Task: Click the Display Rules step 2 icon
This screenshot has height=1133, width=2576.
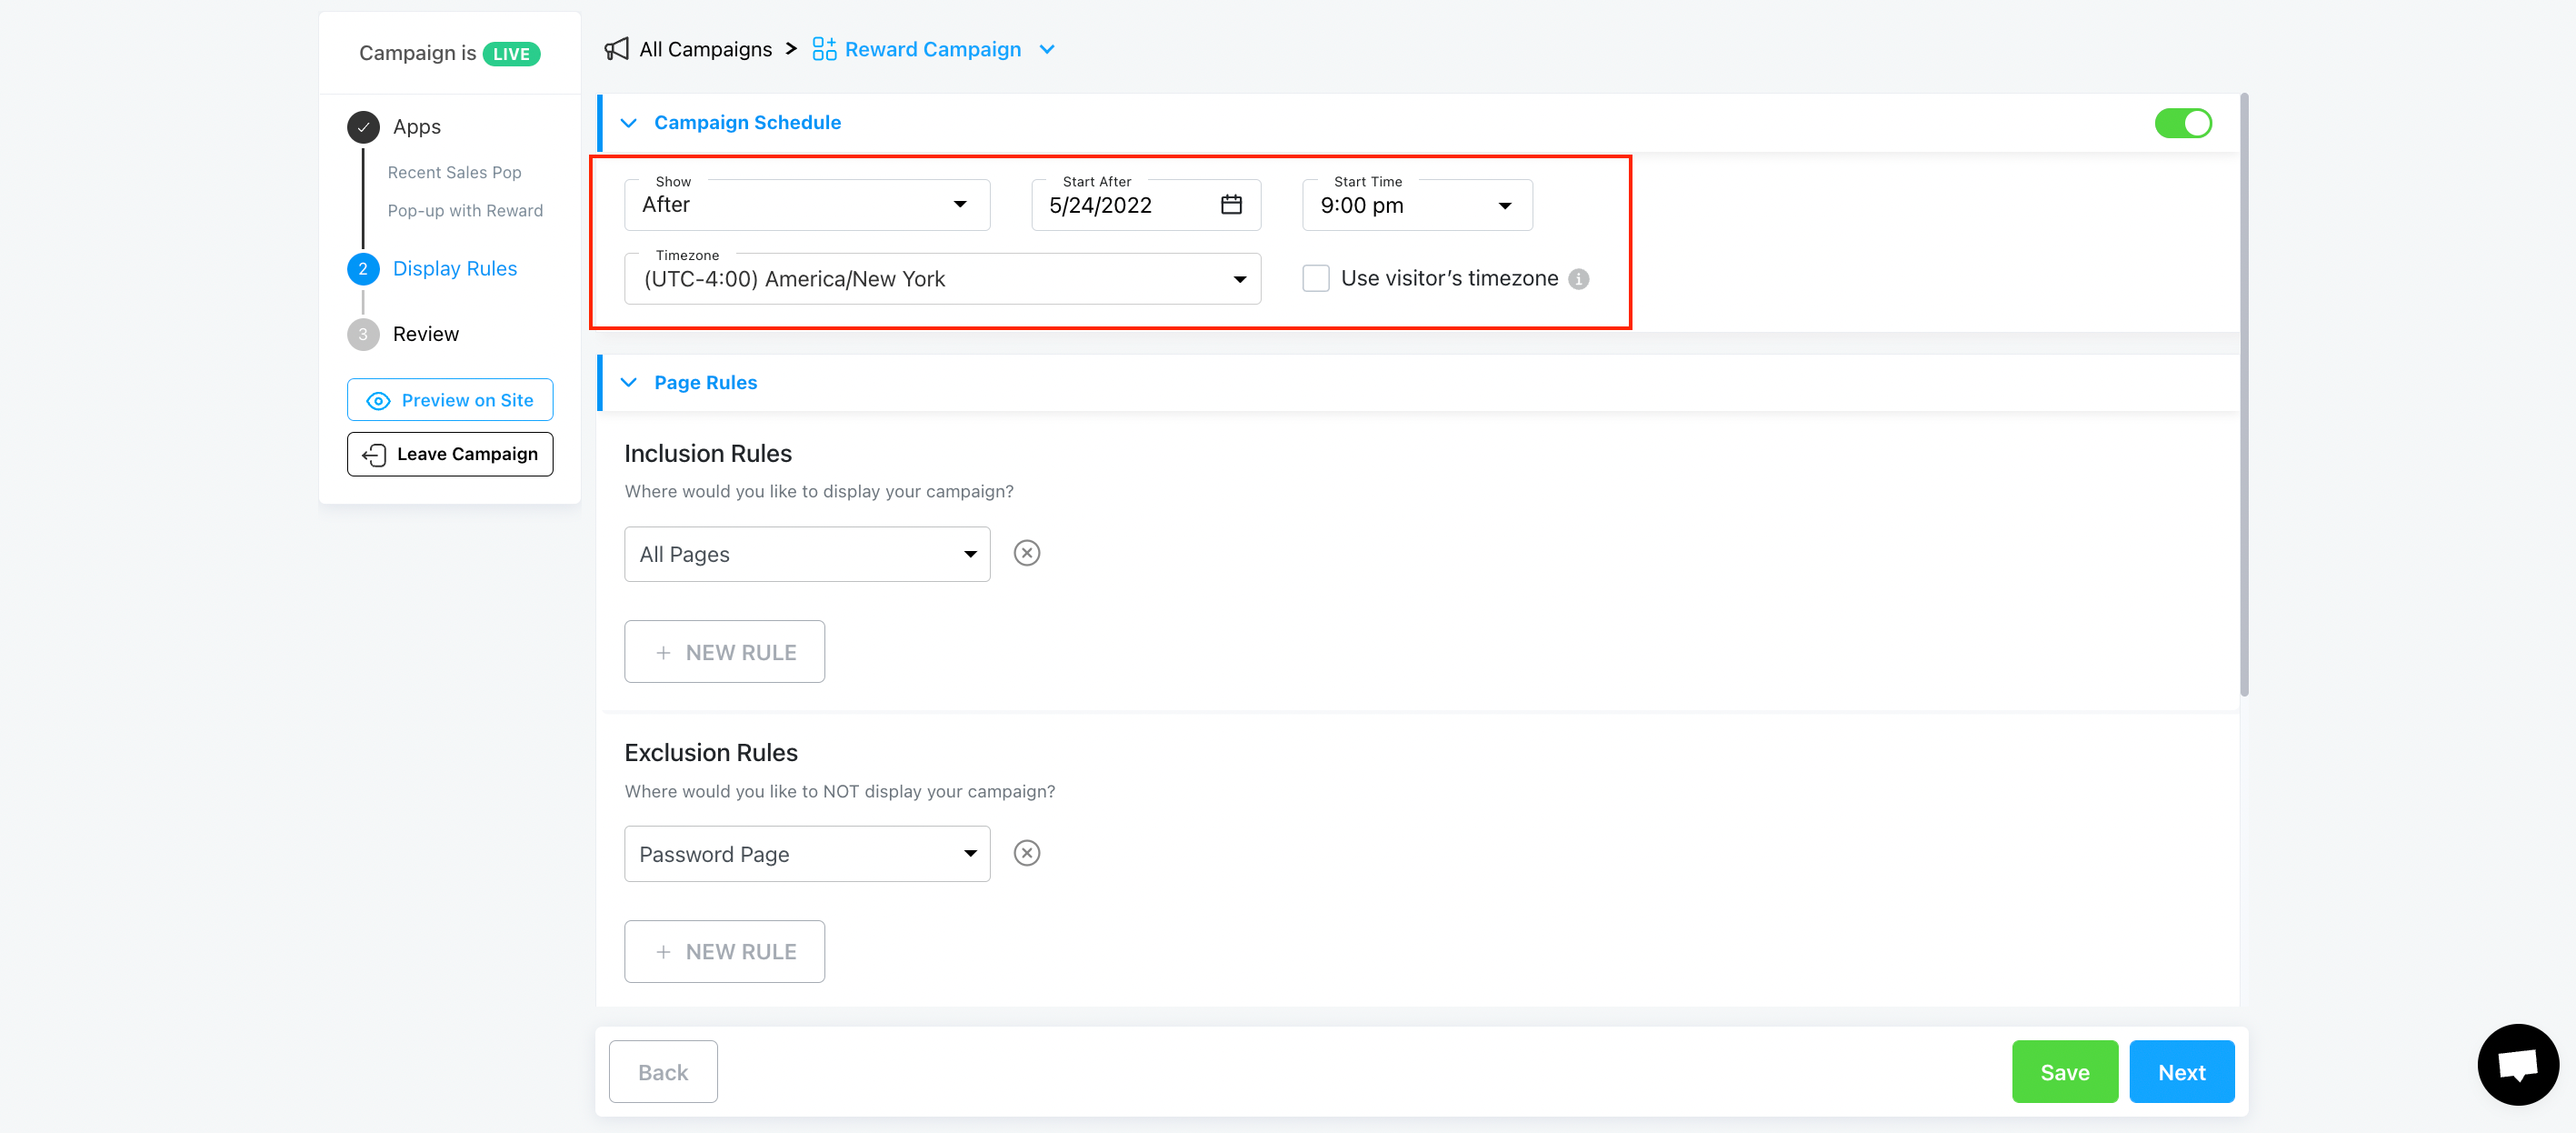Action: [362, 268]
